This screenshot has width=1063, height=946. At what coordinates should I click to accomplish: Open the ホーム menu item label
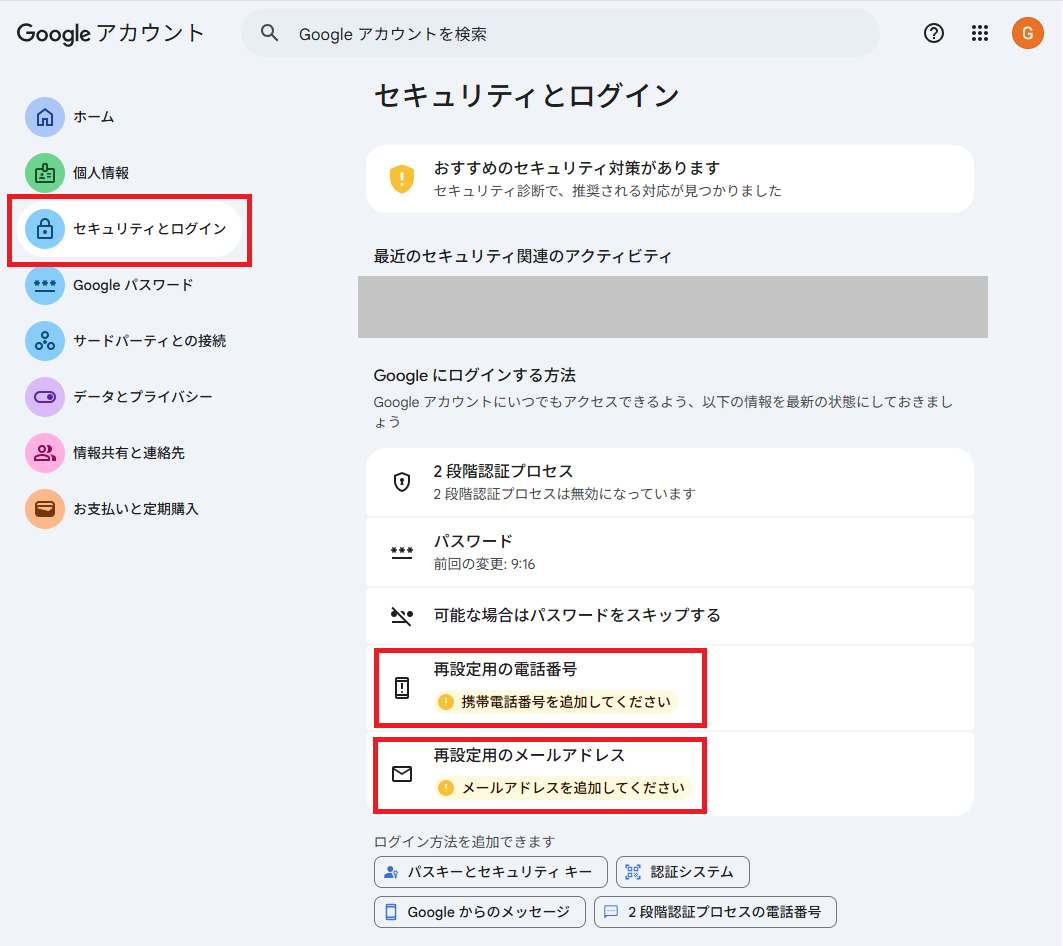[94, 117]
